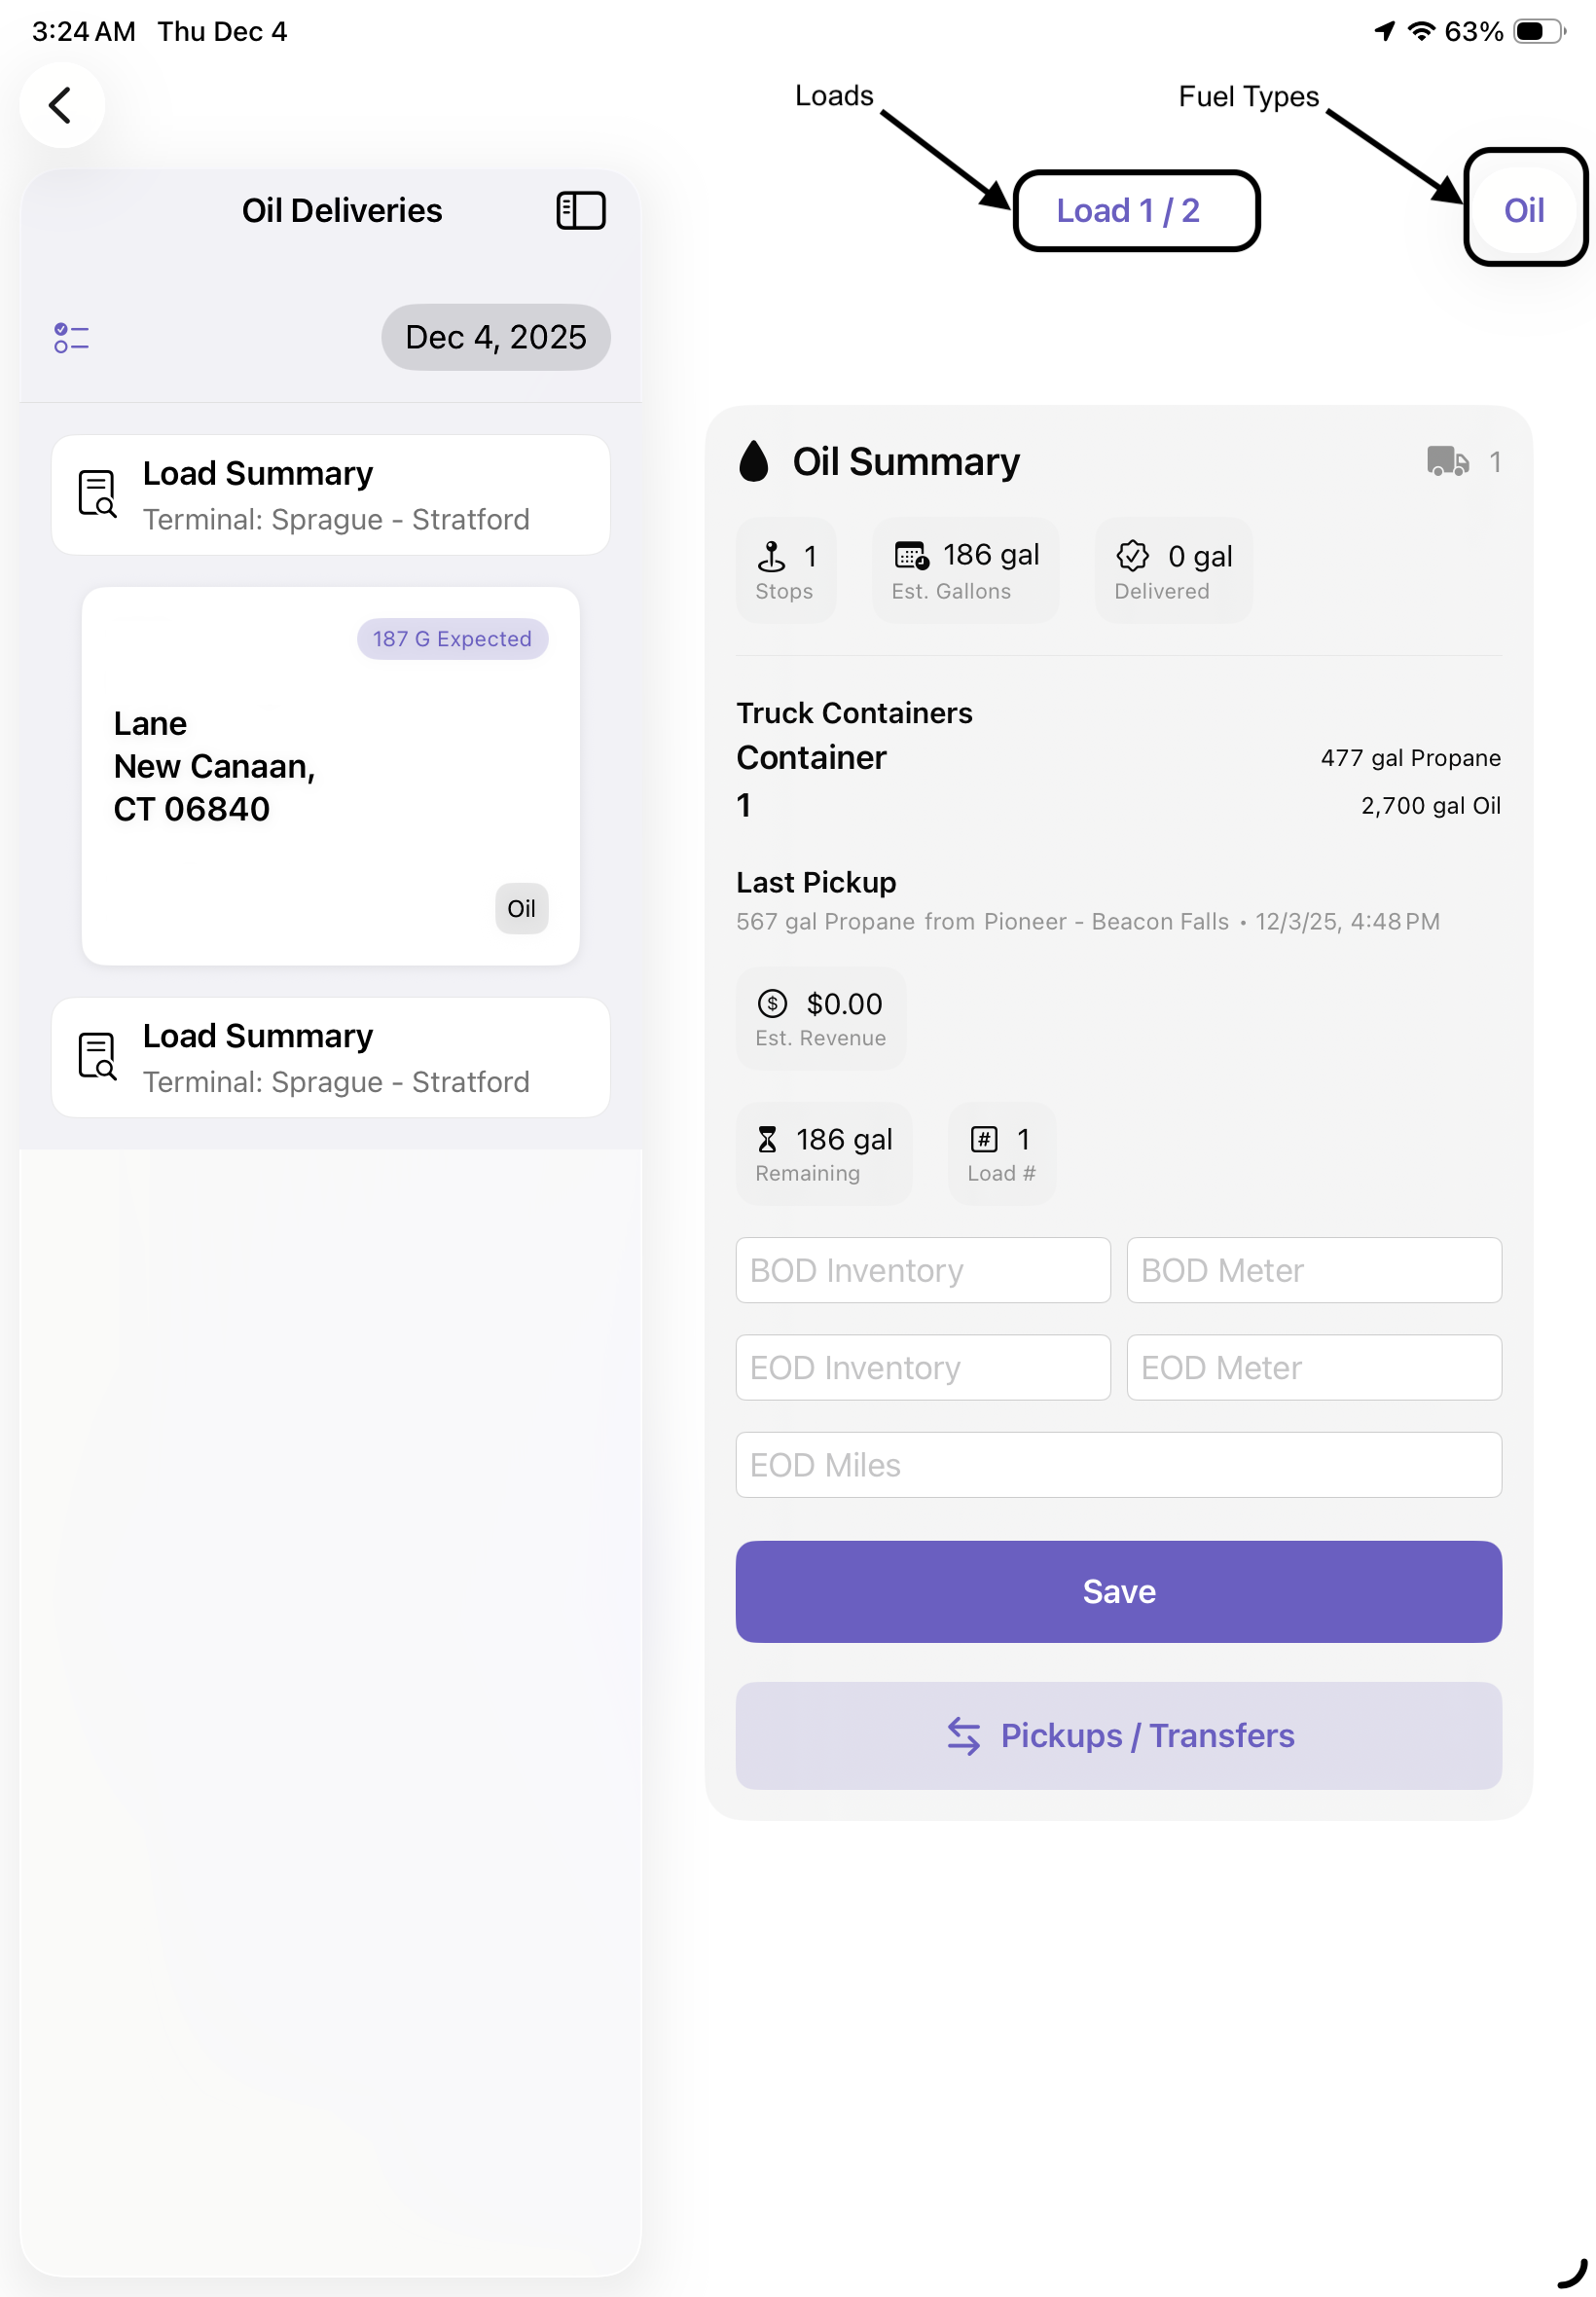Tap the Oil tag on delivery card
Image resolution: width=1596 pixels, height=2297 pixels.
point(521,908)
